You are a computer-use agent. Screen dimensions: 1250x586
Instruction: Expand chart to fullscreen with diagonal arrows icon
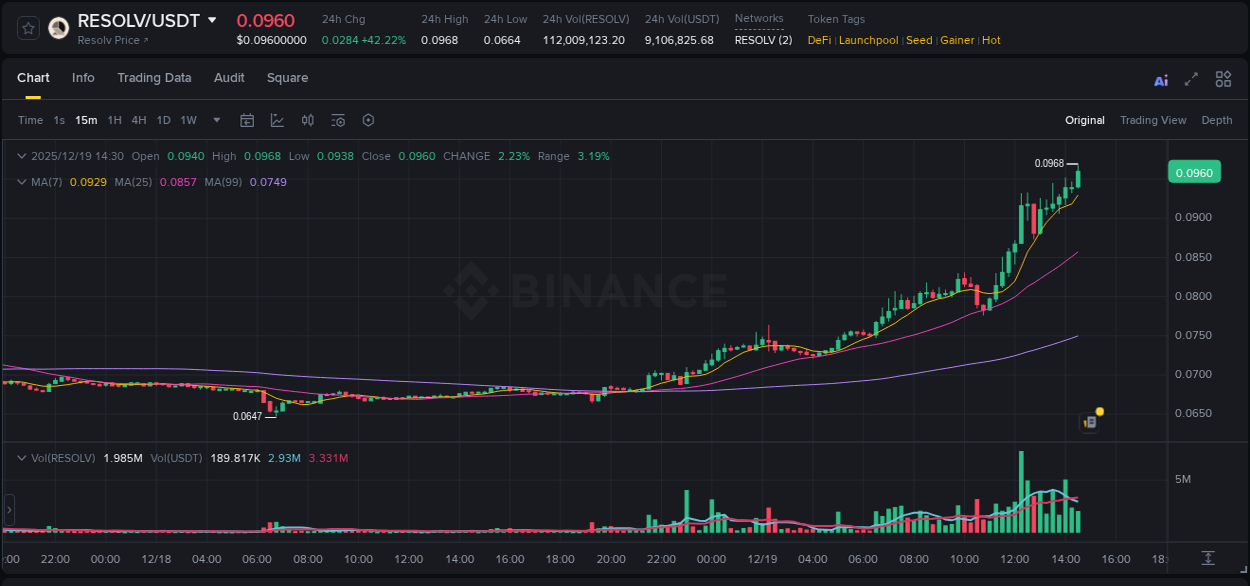[x=1192, y=78]
